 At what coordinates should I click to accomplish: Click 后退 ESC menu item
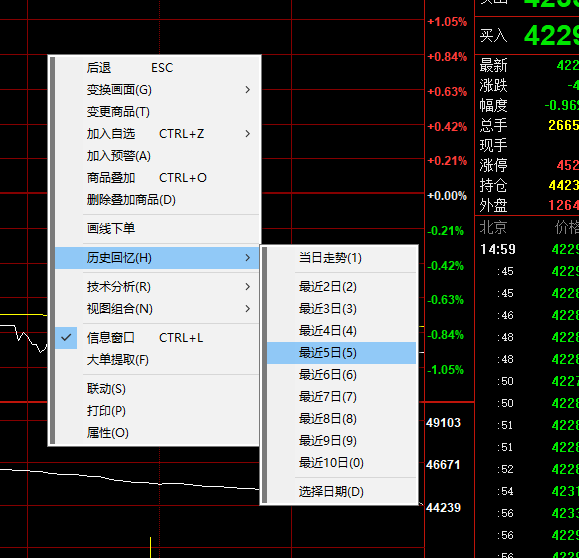tap(157, 68)
